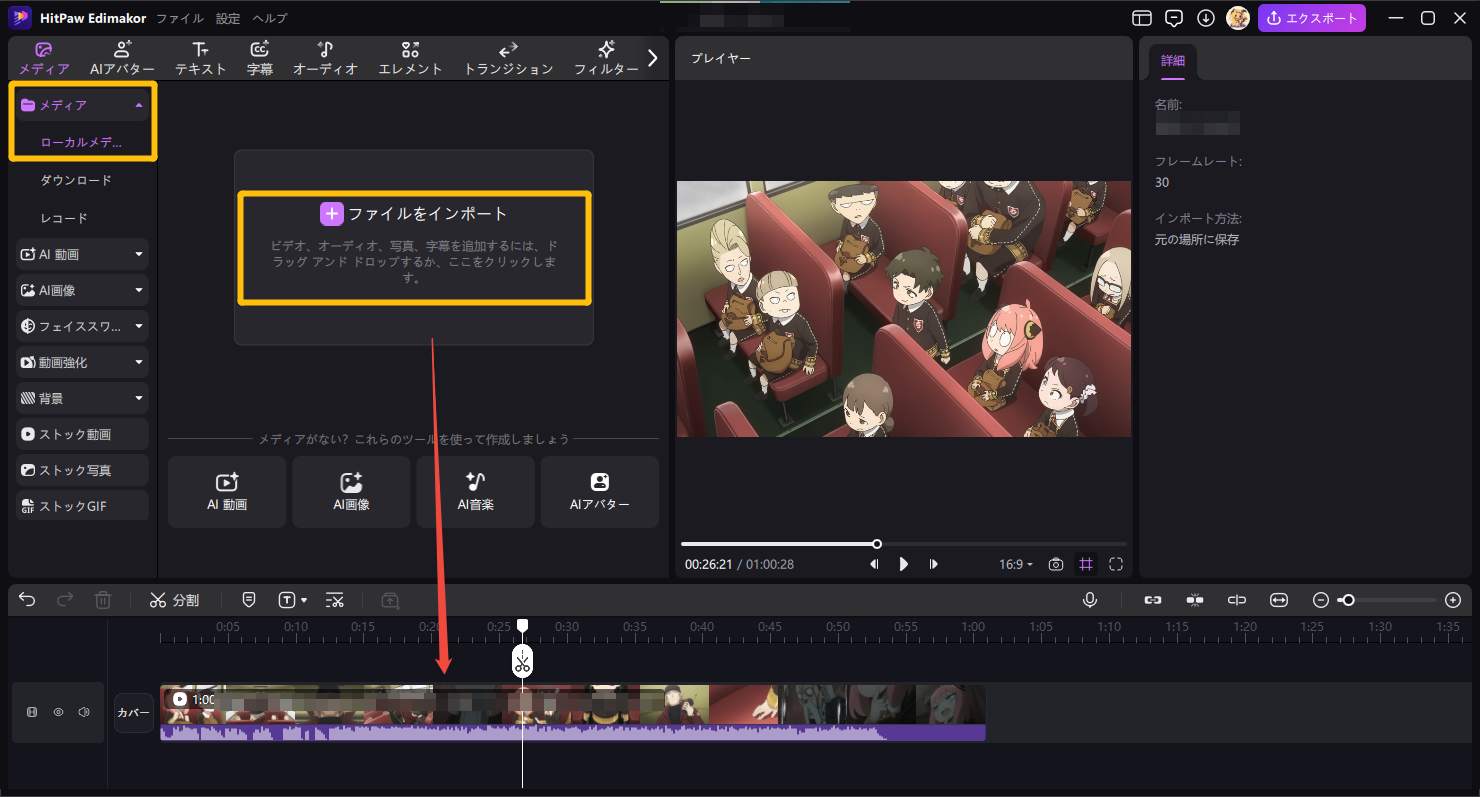
Task: Switch to the オーディオ tab
Action: click(x=324, y=57)
